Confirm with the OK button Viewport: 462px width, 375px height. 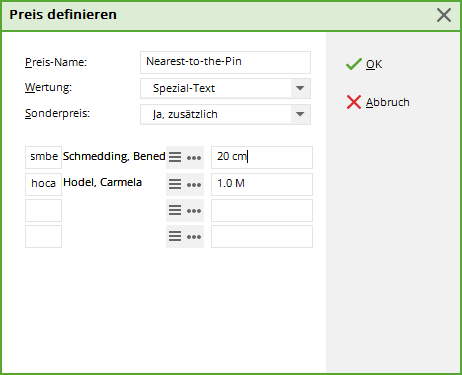click(x=364, y=64)
